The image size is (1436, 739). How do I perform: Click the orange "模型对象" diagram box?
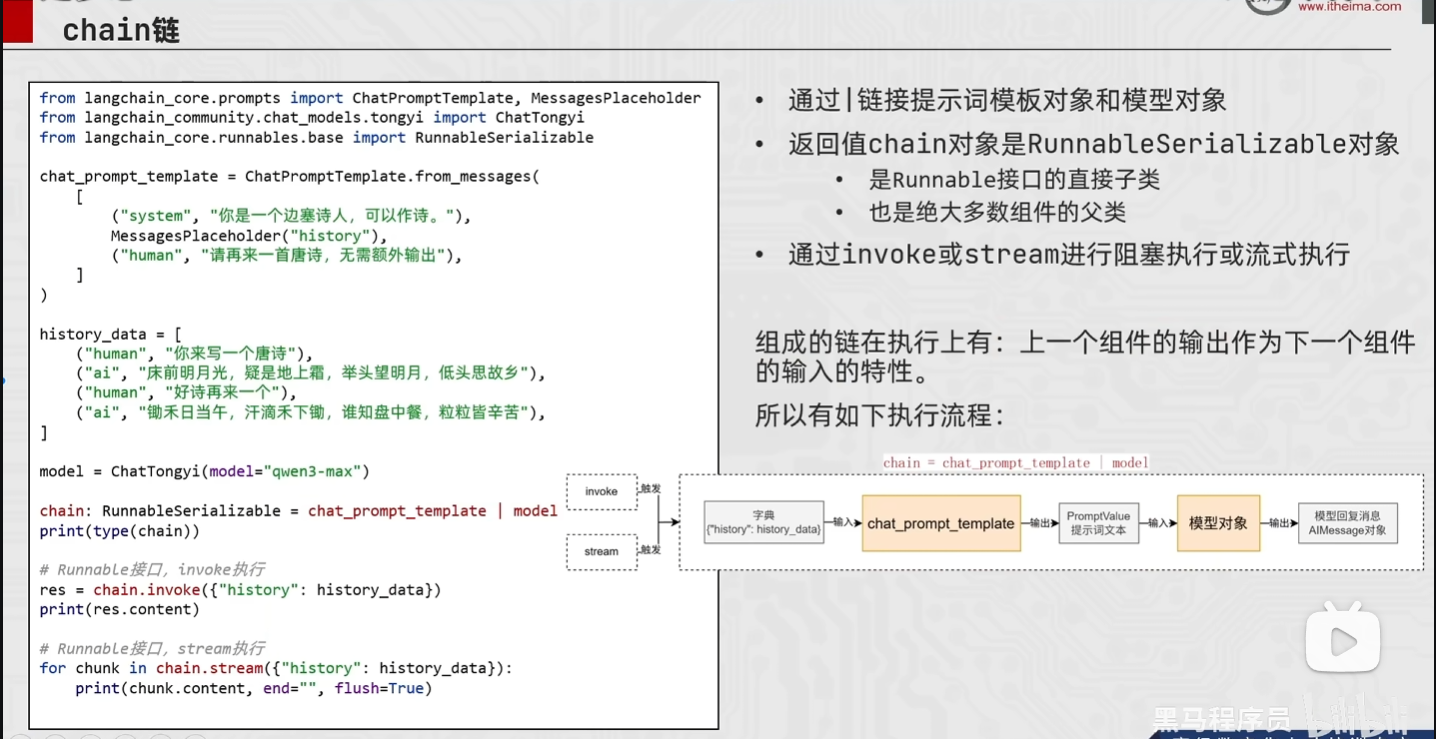1218,523
